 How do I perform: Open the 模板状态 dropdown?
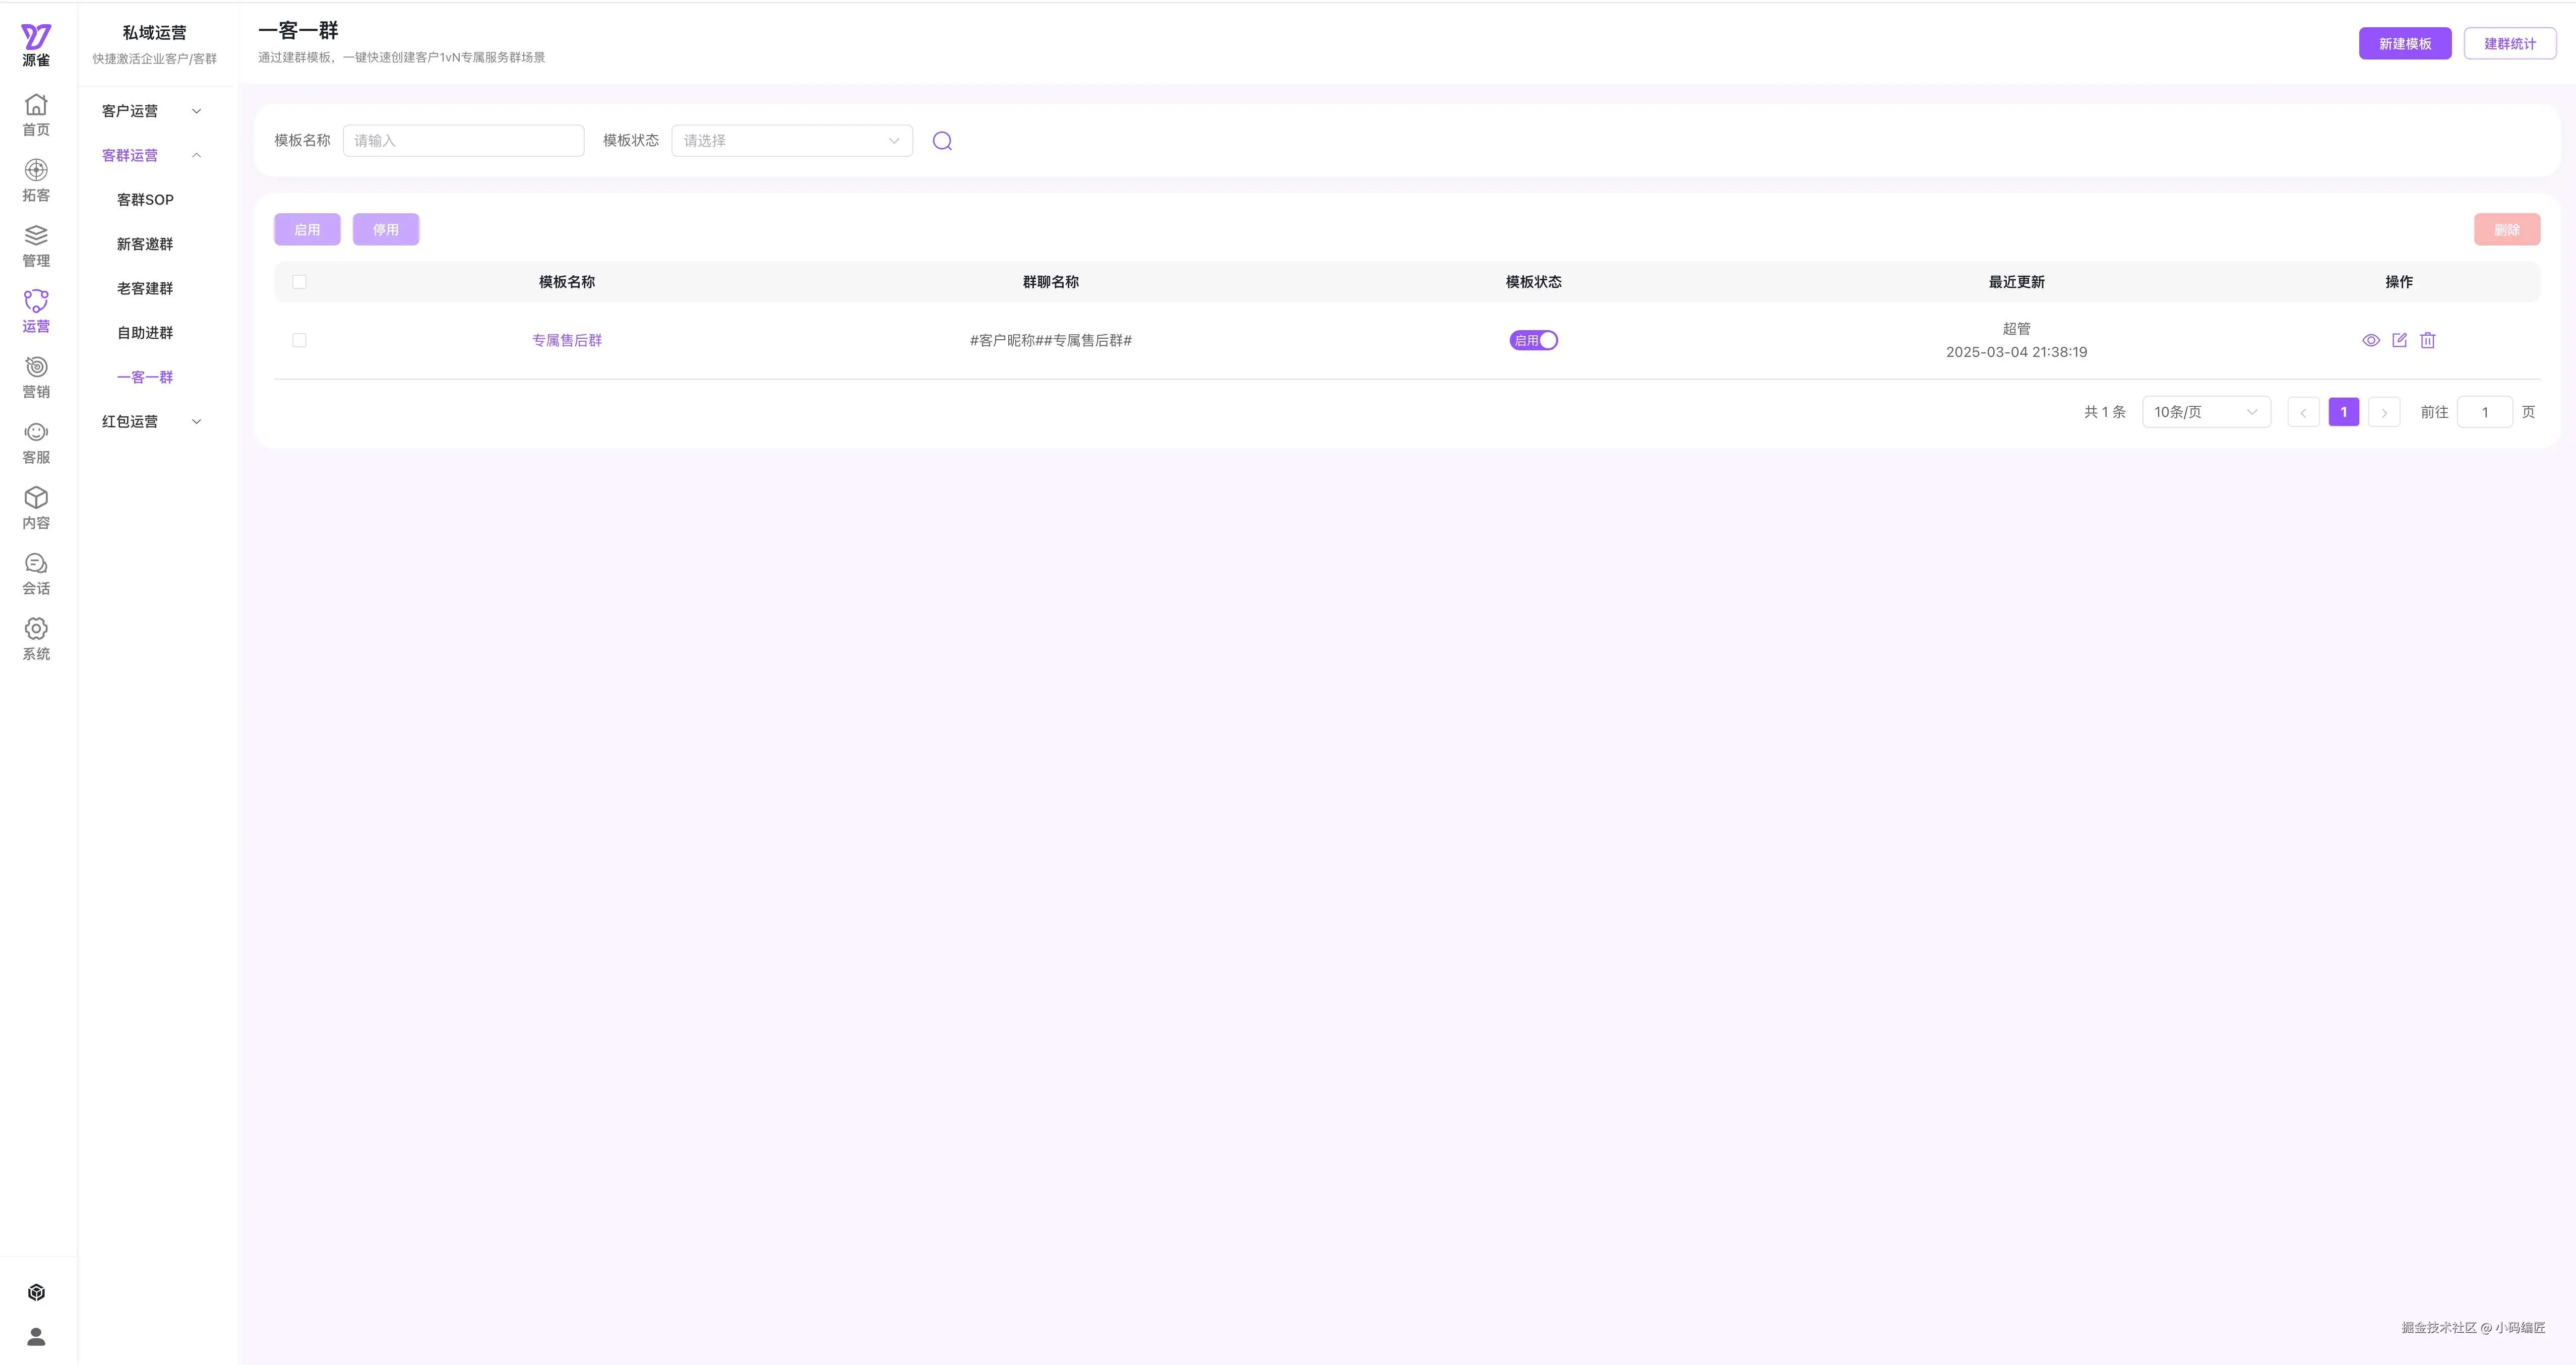[x=791, y=141]
